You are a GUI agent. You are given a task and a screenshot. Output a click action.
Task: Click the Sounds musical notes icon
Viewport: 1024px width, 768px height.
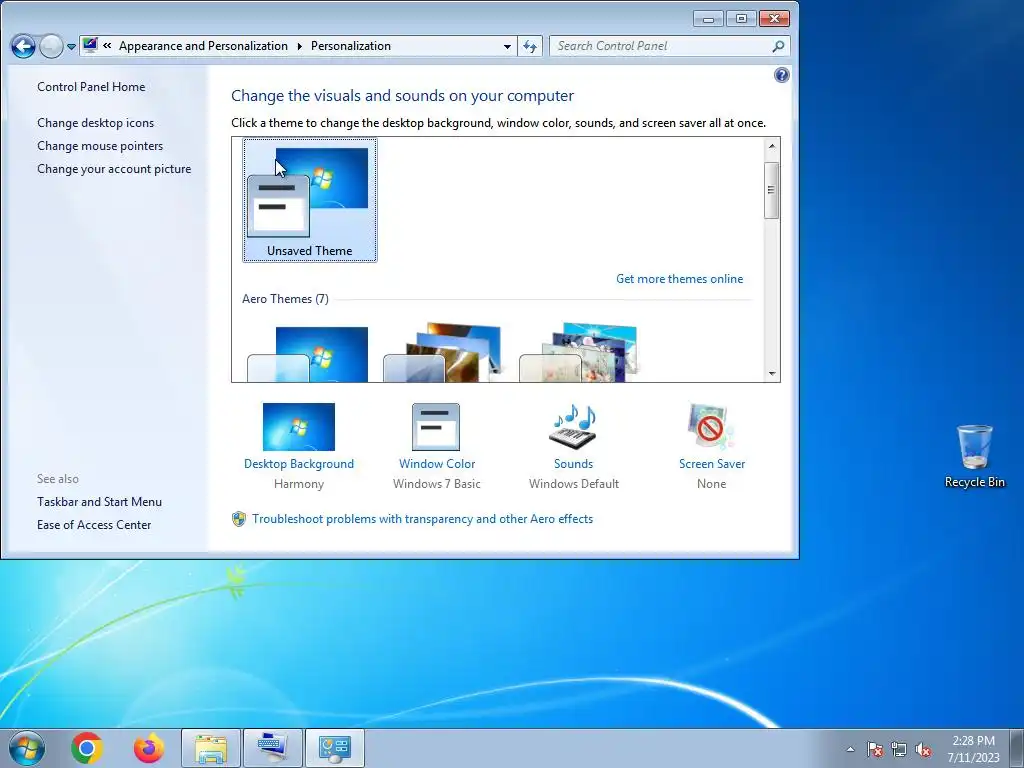[574, 426]
